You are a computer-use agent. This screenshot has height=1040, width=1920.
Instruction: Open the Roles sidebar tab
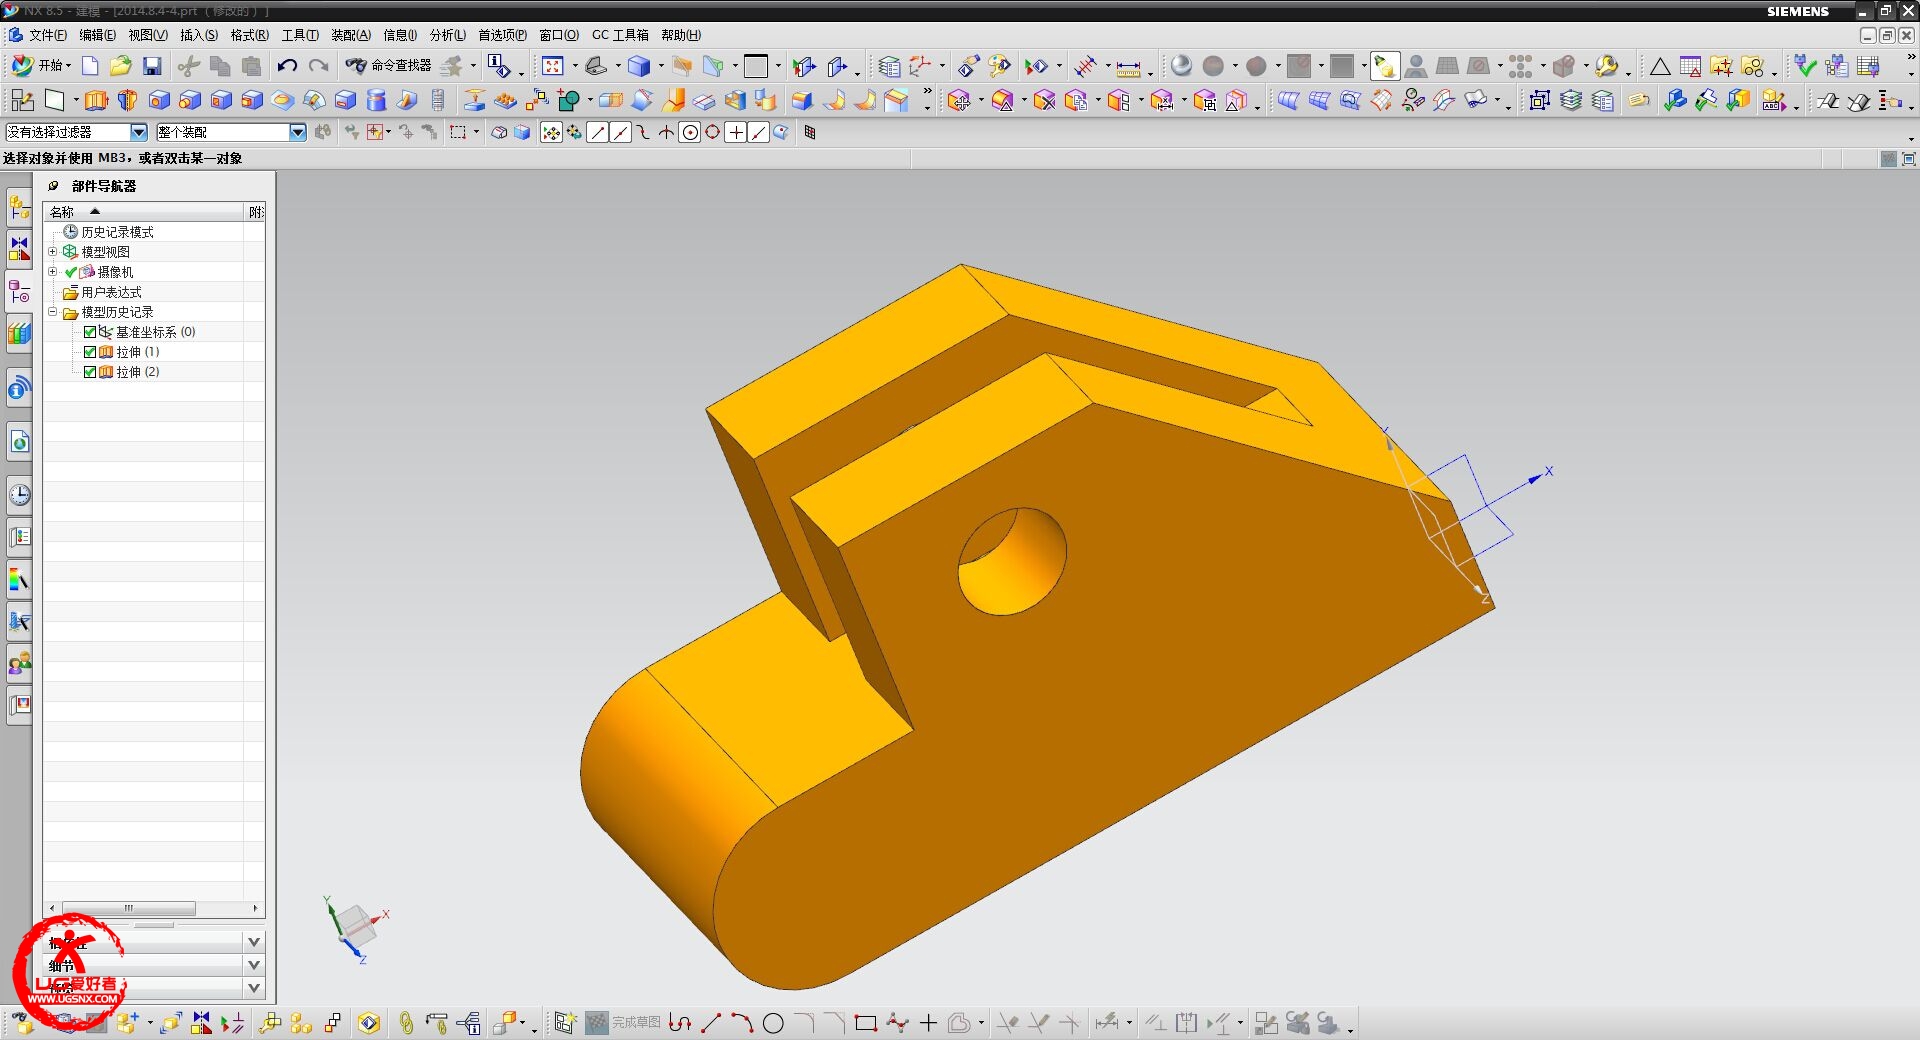point(20,662)
